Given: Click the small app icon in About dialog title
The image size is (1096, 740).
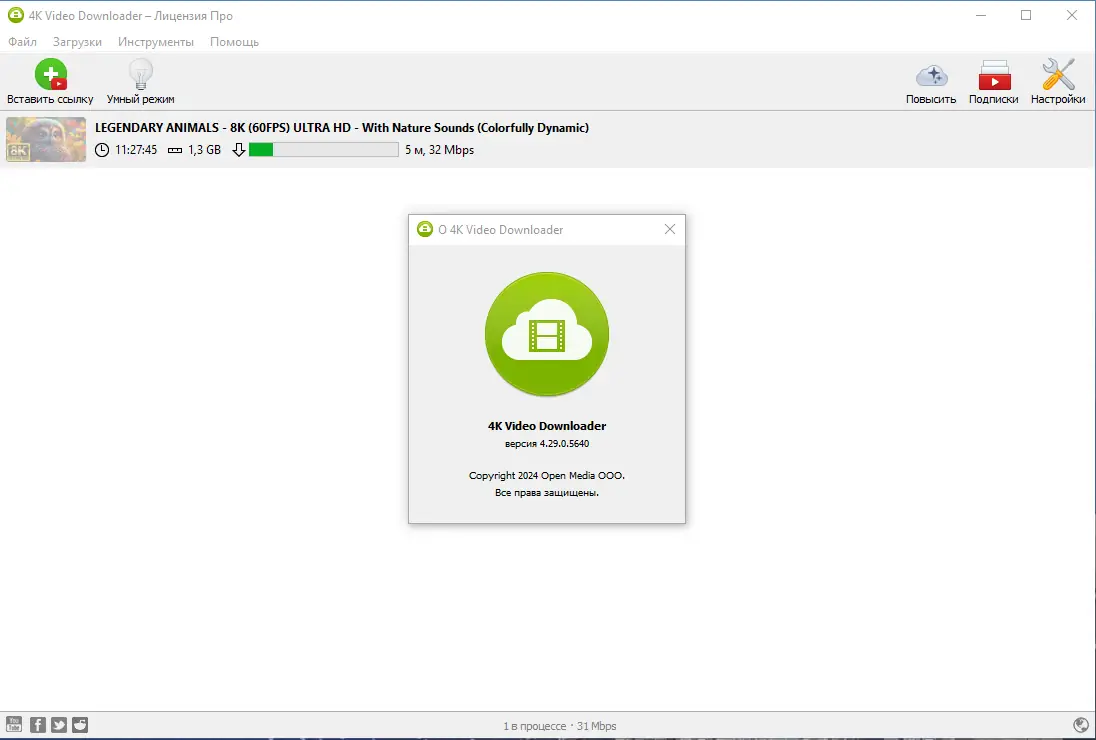Looking at the screenshot, I should click(x=425, y=229).
